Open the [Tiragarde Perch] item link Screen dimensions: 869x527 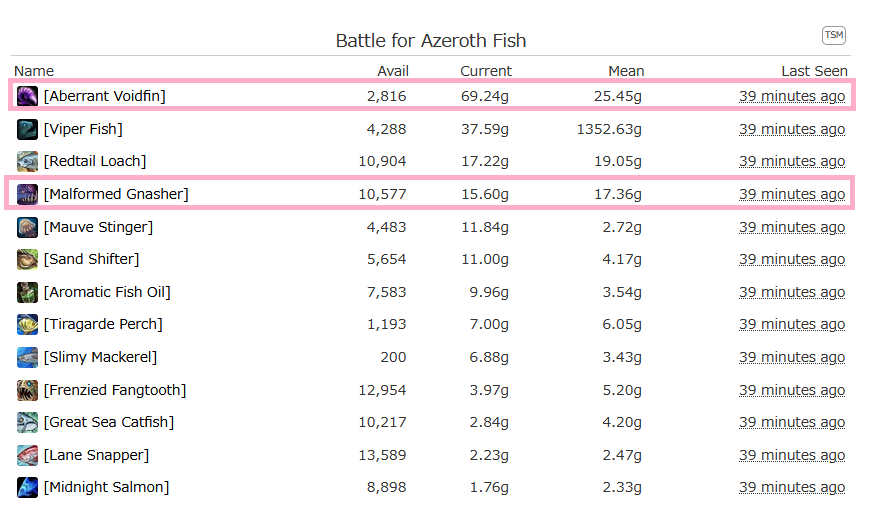(x=103, y=324)
